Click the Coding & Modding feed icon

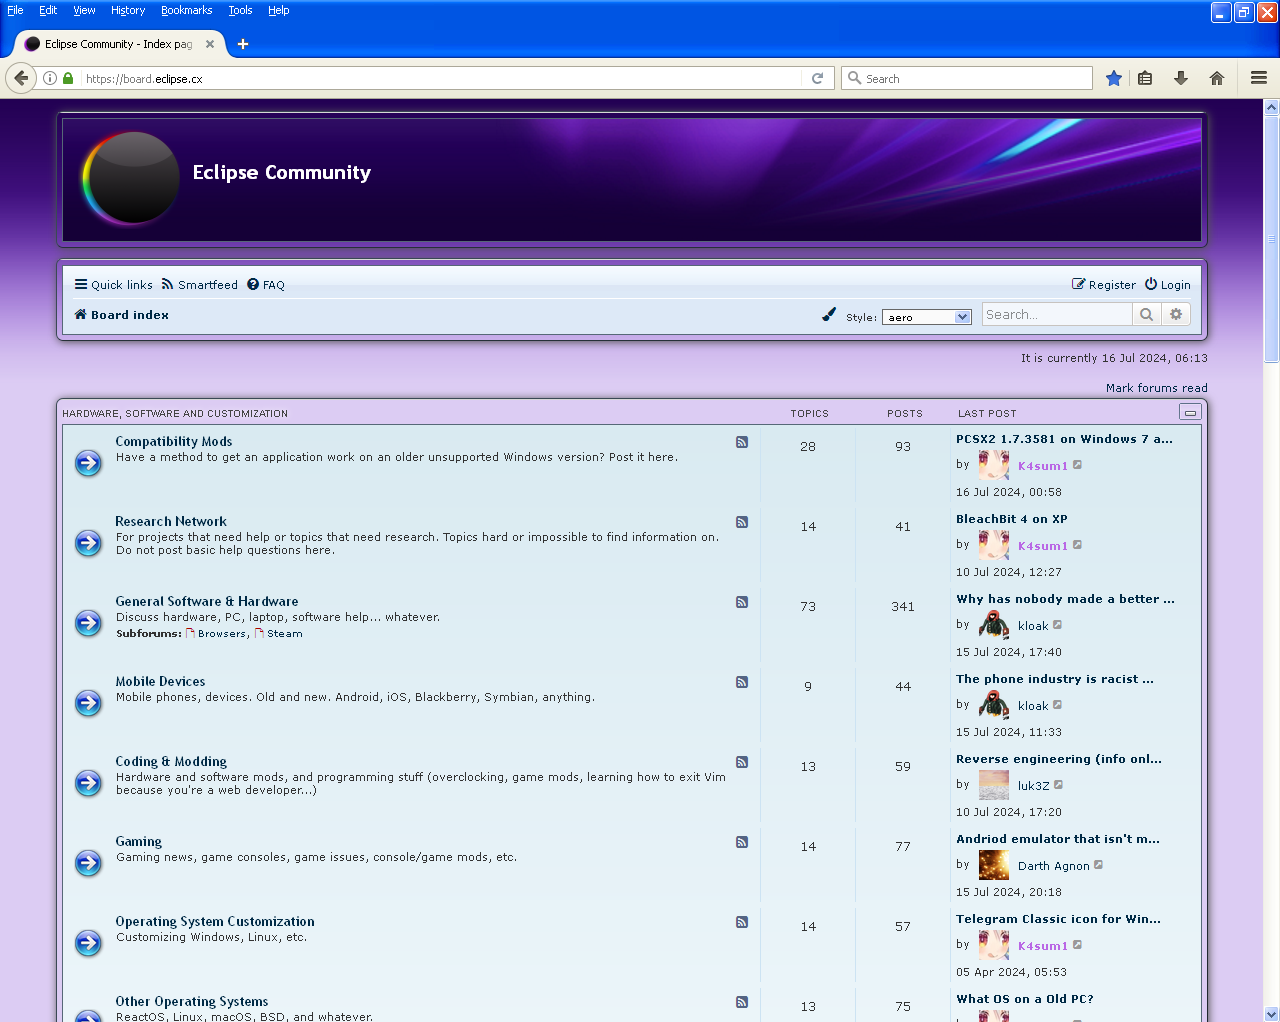coord(742,762)
